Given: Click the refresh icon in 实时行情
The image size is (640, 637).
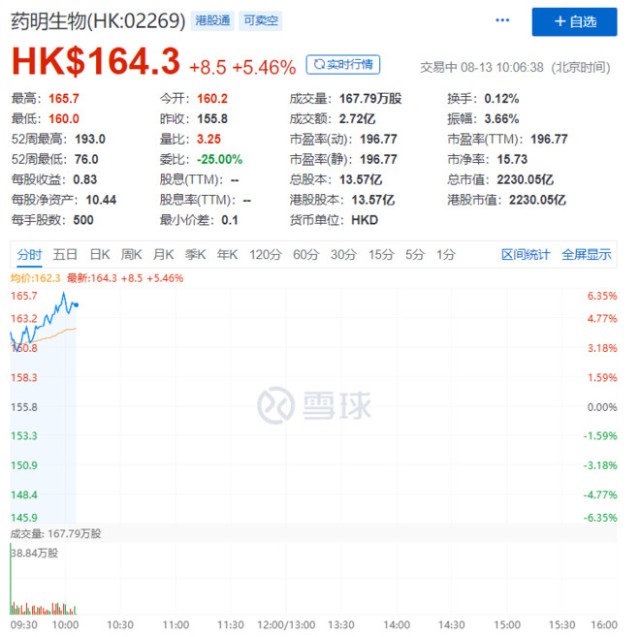Looking at the screenshot, I should pyautogui.click(x=318, y=65).
